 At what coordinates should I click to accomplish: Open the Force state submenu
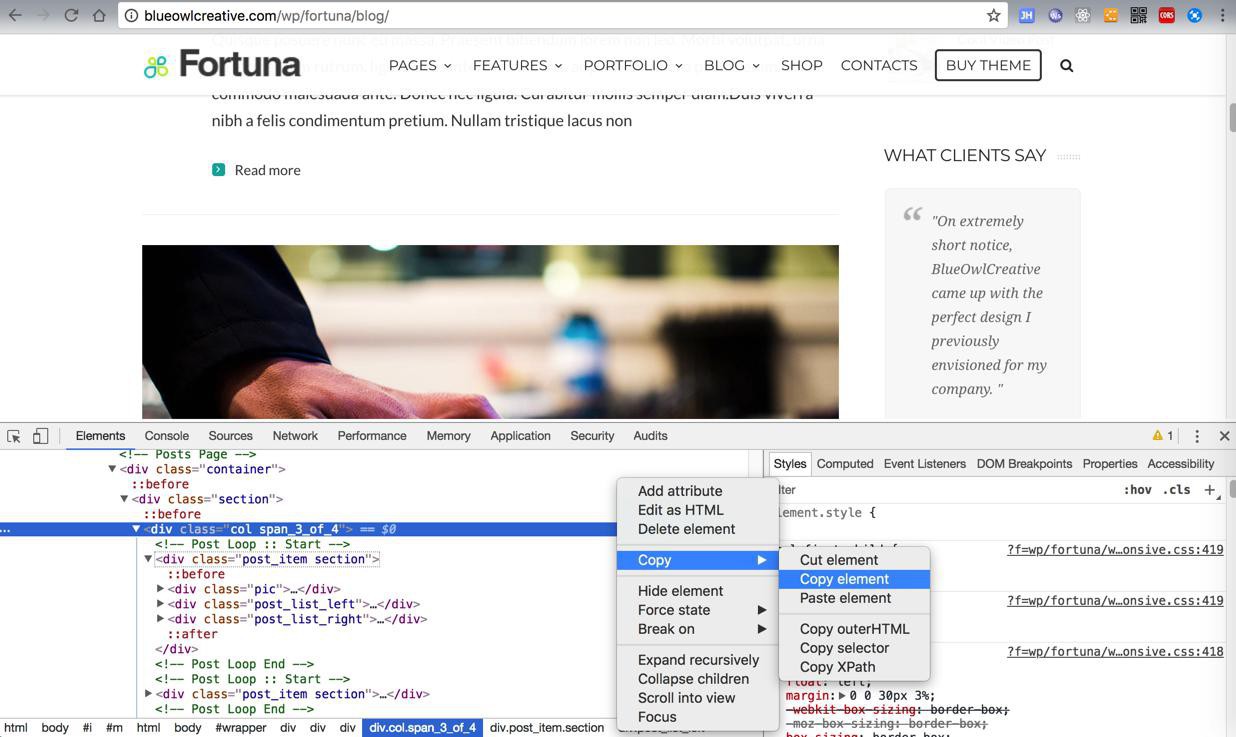click(697, 610)
